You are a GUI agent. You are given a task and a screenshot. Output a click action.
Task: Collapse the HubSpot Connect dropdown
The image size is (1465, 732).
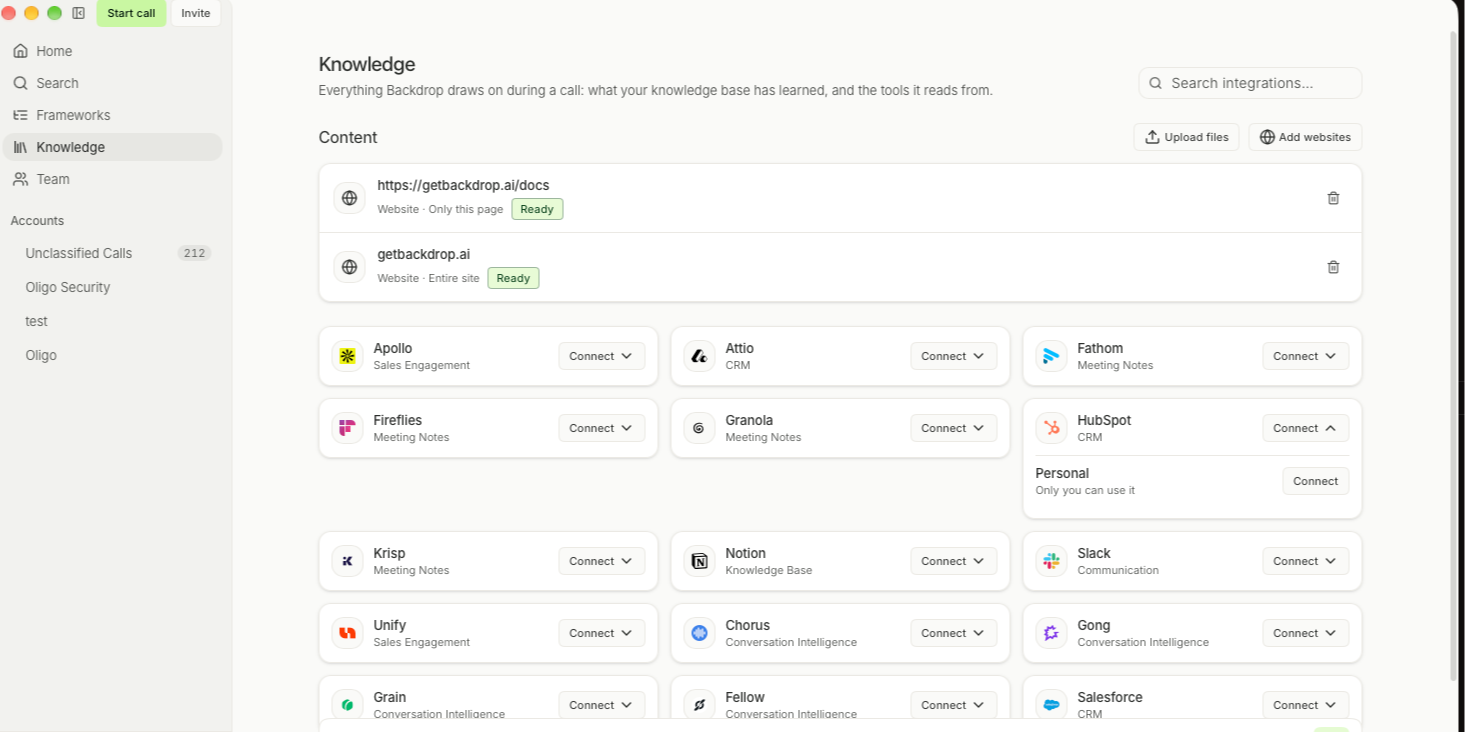(x=1305, y=428)
